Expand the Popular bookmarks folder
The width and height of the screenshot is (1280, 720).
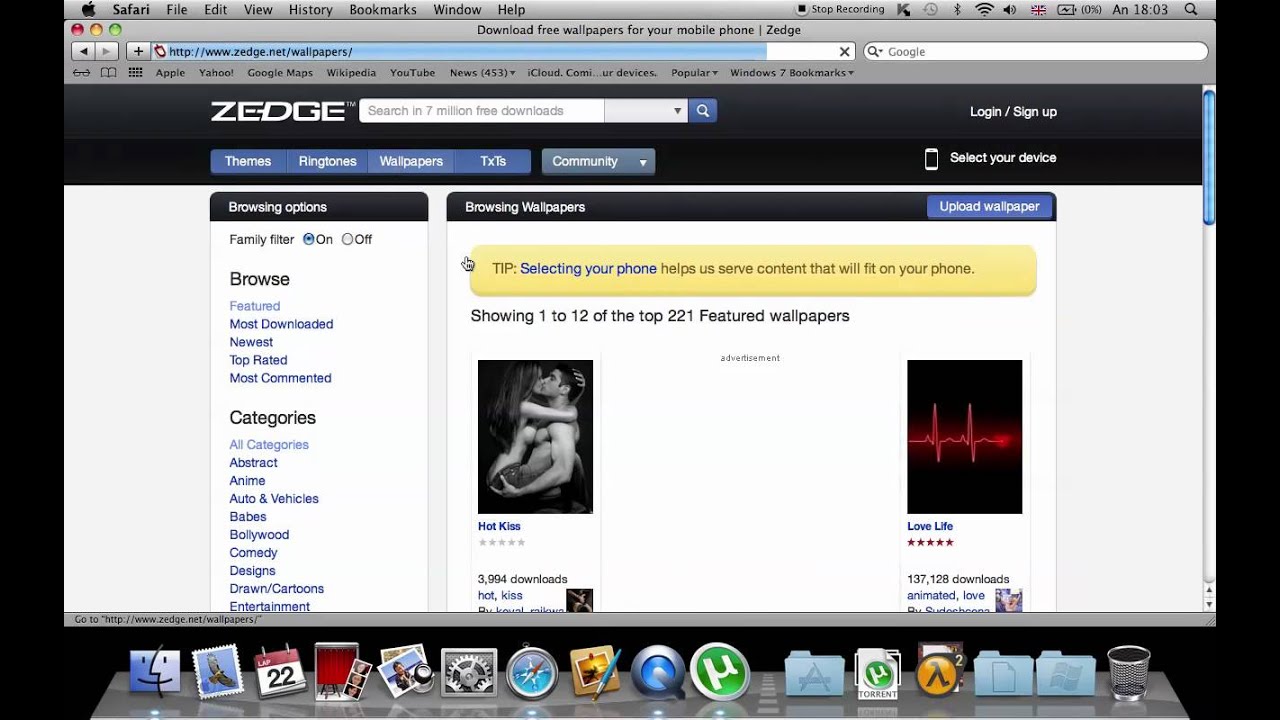click(x=694, y=72)
